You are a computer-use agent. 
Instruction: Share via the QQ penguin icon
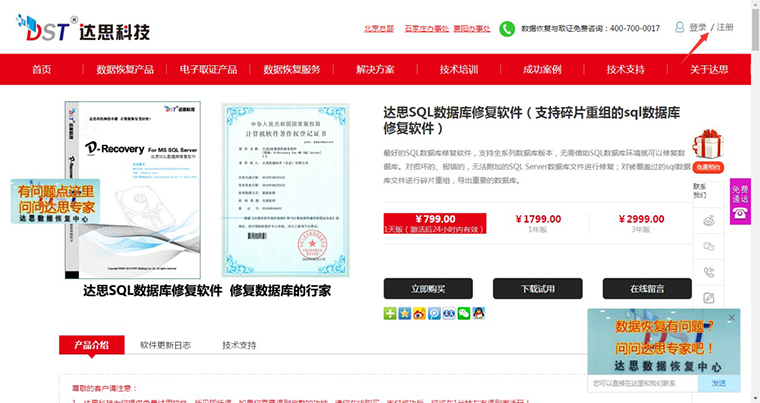[x=479, y=314]
